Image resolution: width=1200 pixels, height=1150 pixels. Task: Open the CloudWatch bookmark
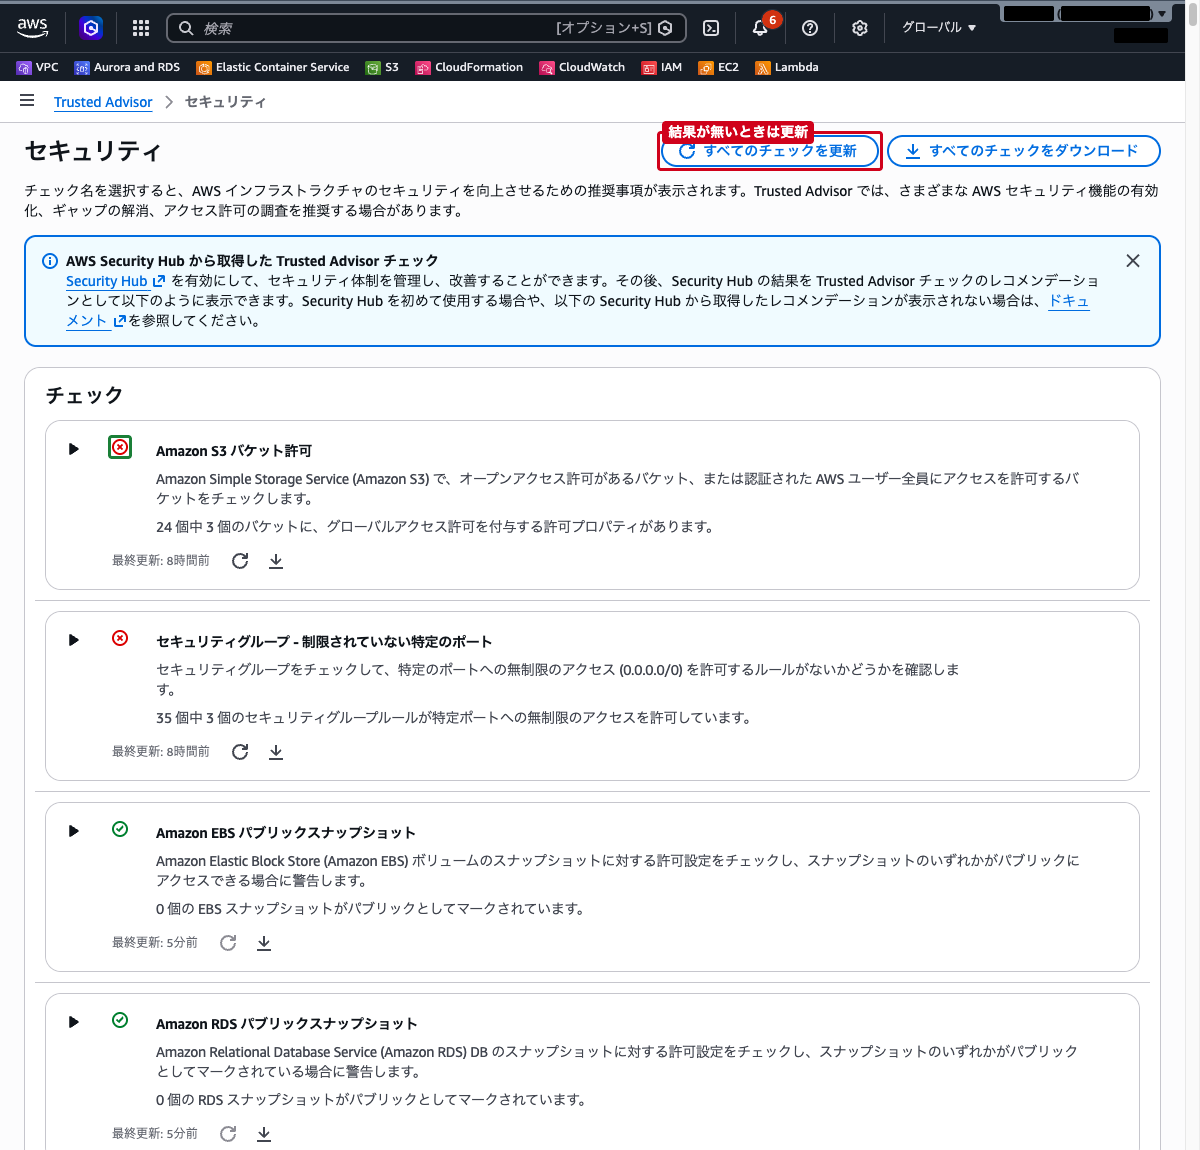[x=582, y=68]
